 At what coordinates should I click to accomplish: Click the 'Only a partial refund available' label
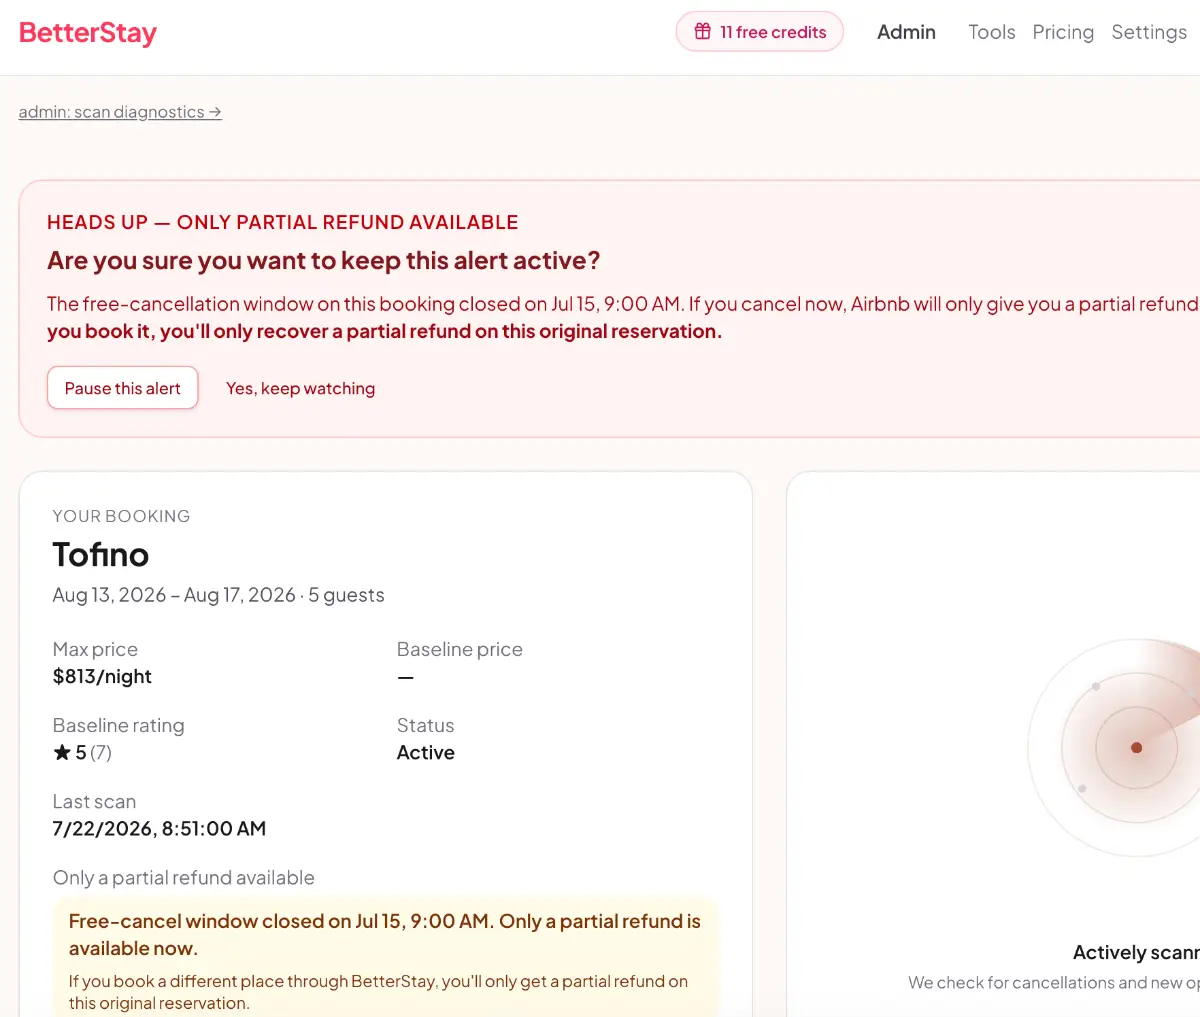(x=184, y=878)
